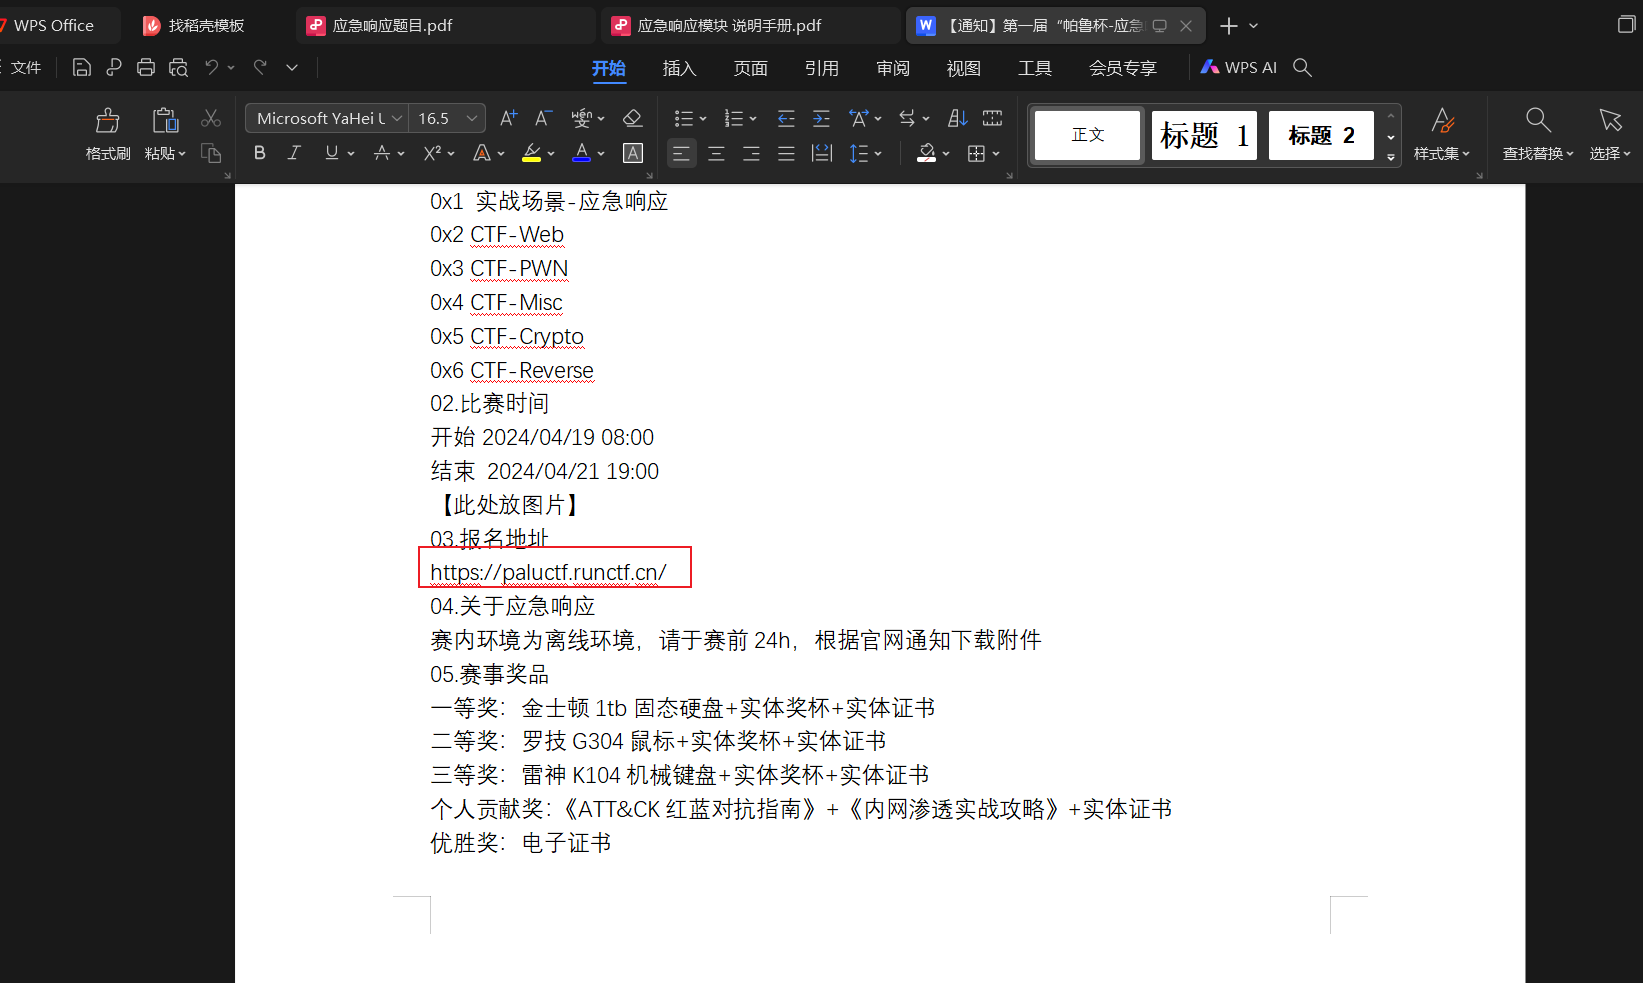The height and width of the screenshot is (983, 1643).
Task: Click the Character border icon
Action: (x=632, y=153)
